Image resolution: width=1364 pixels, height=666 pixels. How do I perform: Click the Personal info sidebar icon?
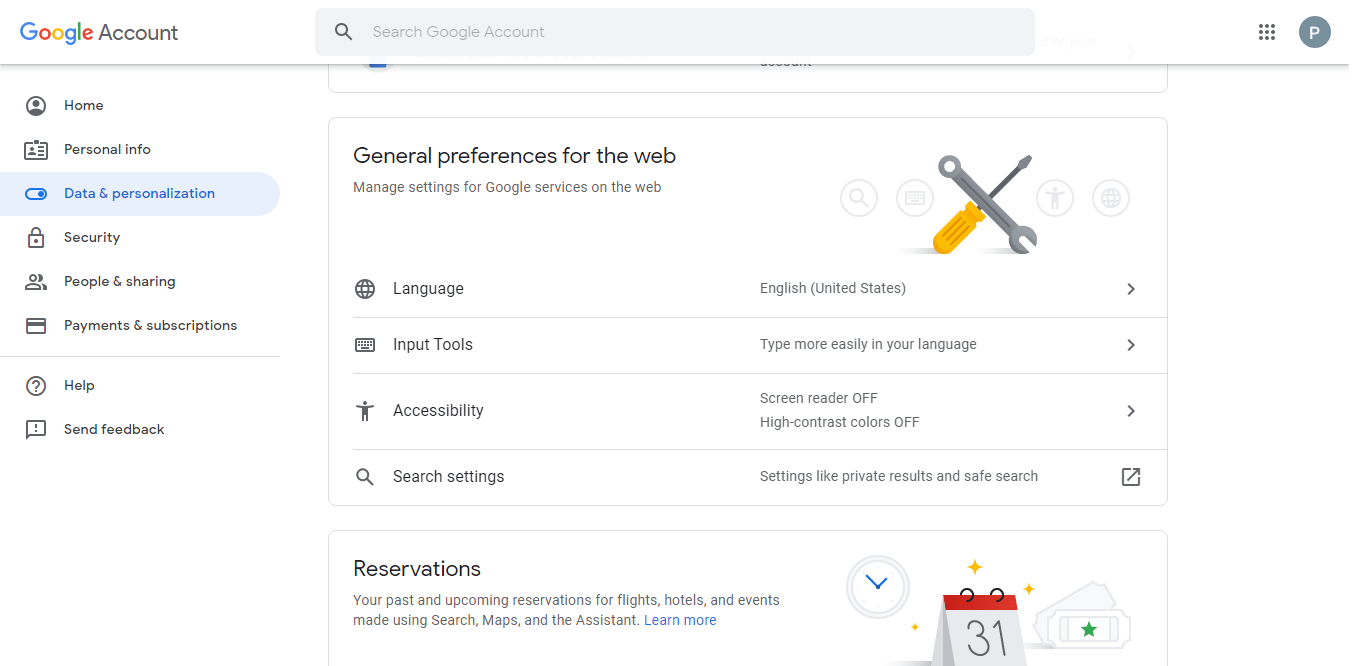[x=36, y=149]
